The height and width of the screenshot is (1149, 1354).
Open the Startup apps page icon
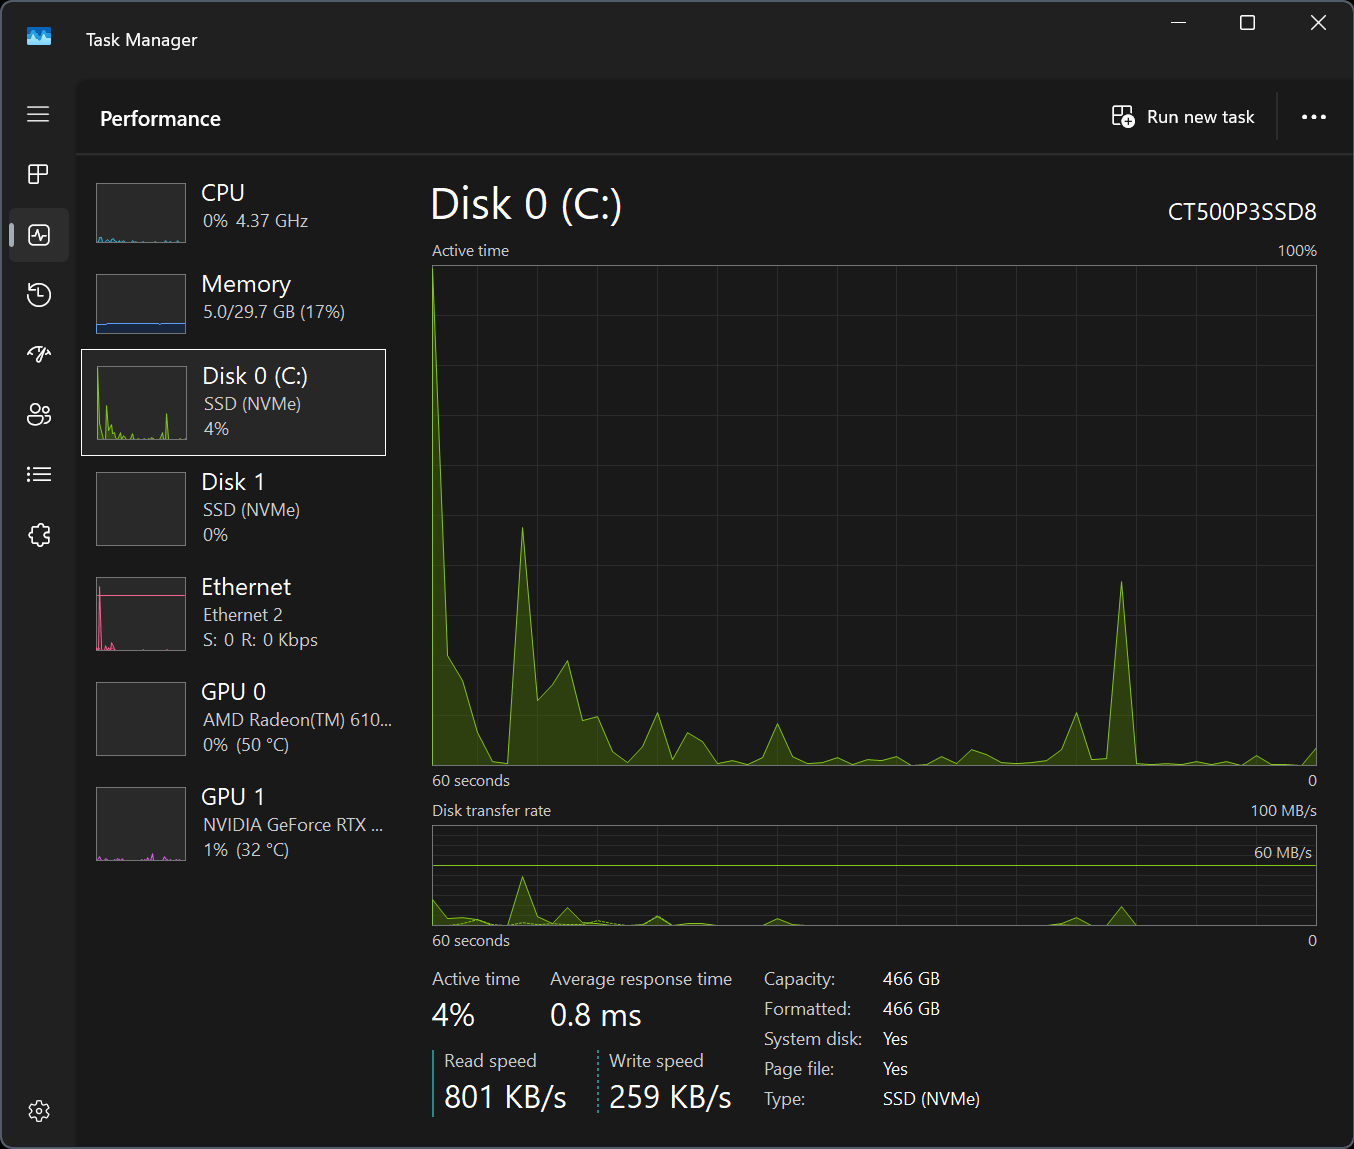(39, 354)
